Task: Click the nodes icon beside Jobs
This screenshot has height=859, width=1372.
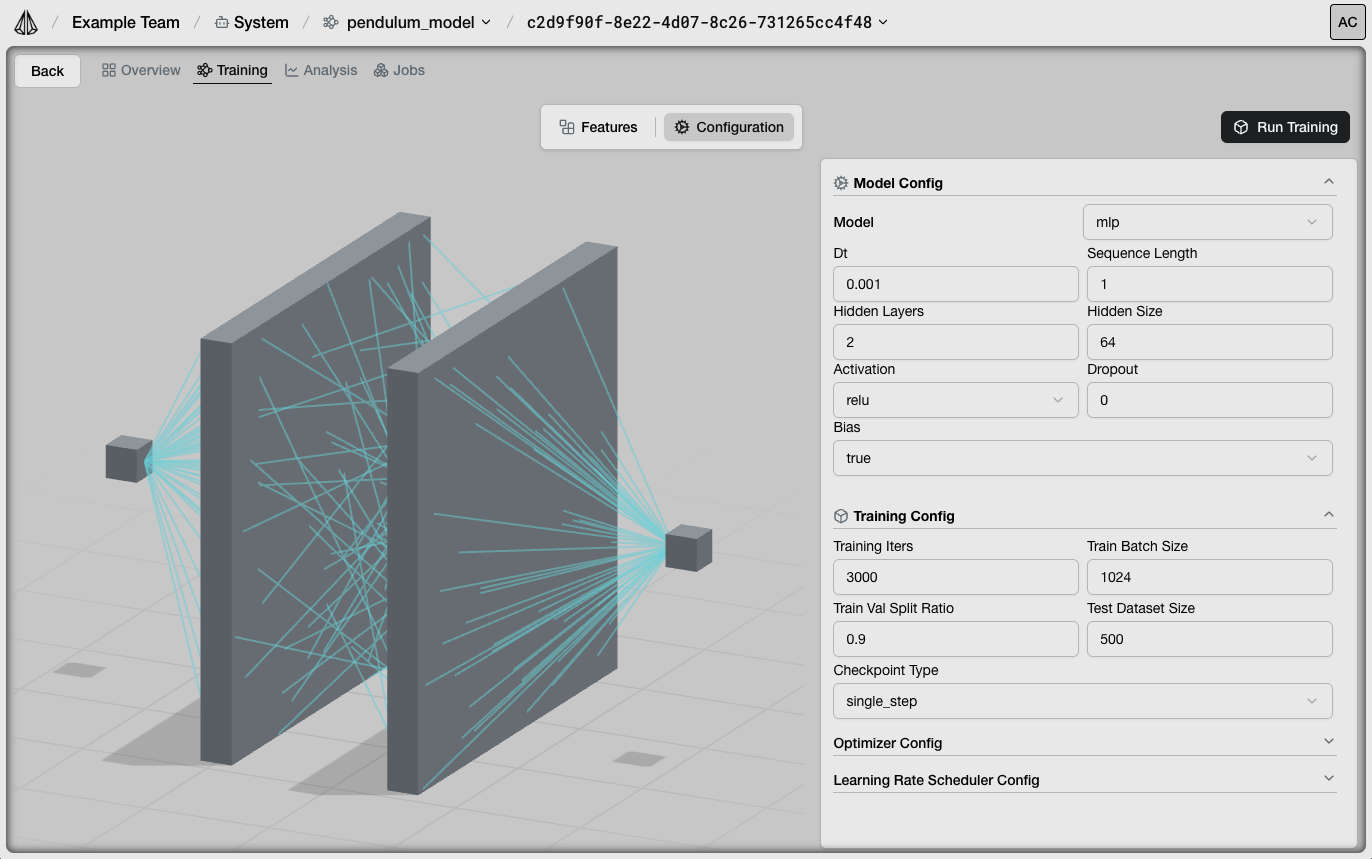Action: coord(380,70)
